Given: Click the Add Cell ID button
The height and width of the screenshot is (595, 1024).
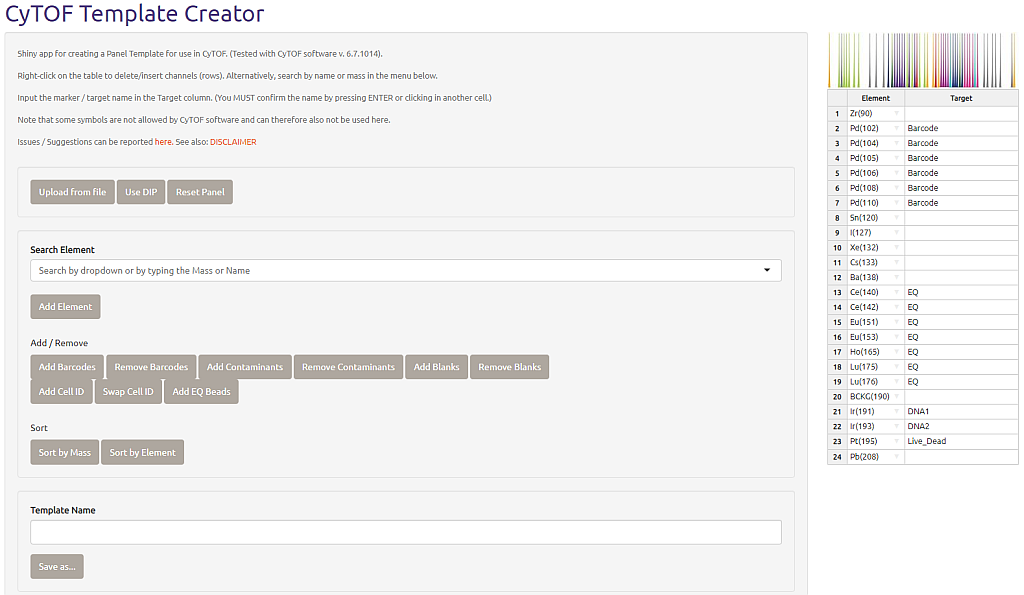Looking at the screenshot, I should point(61,392).
